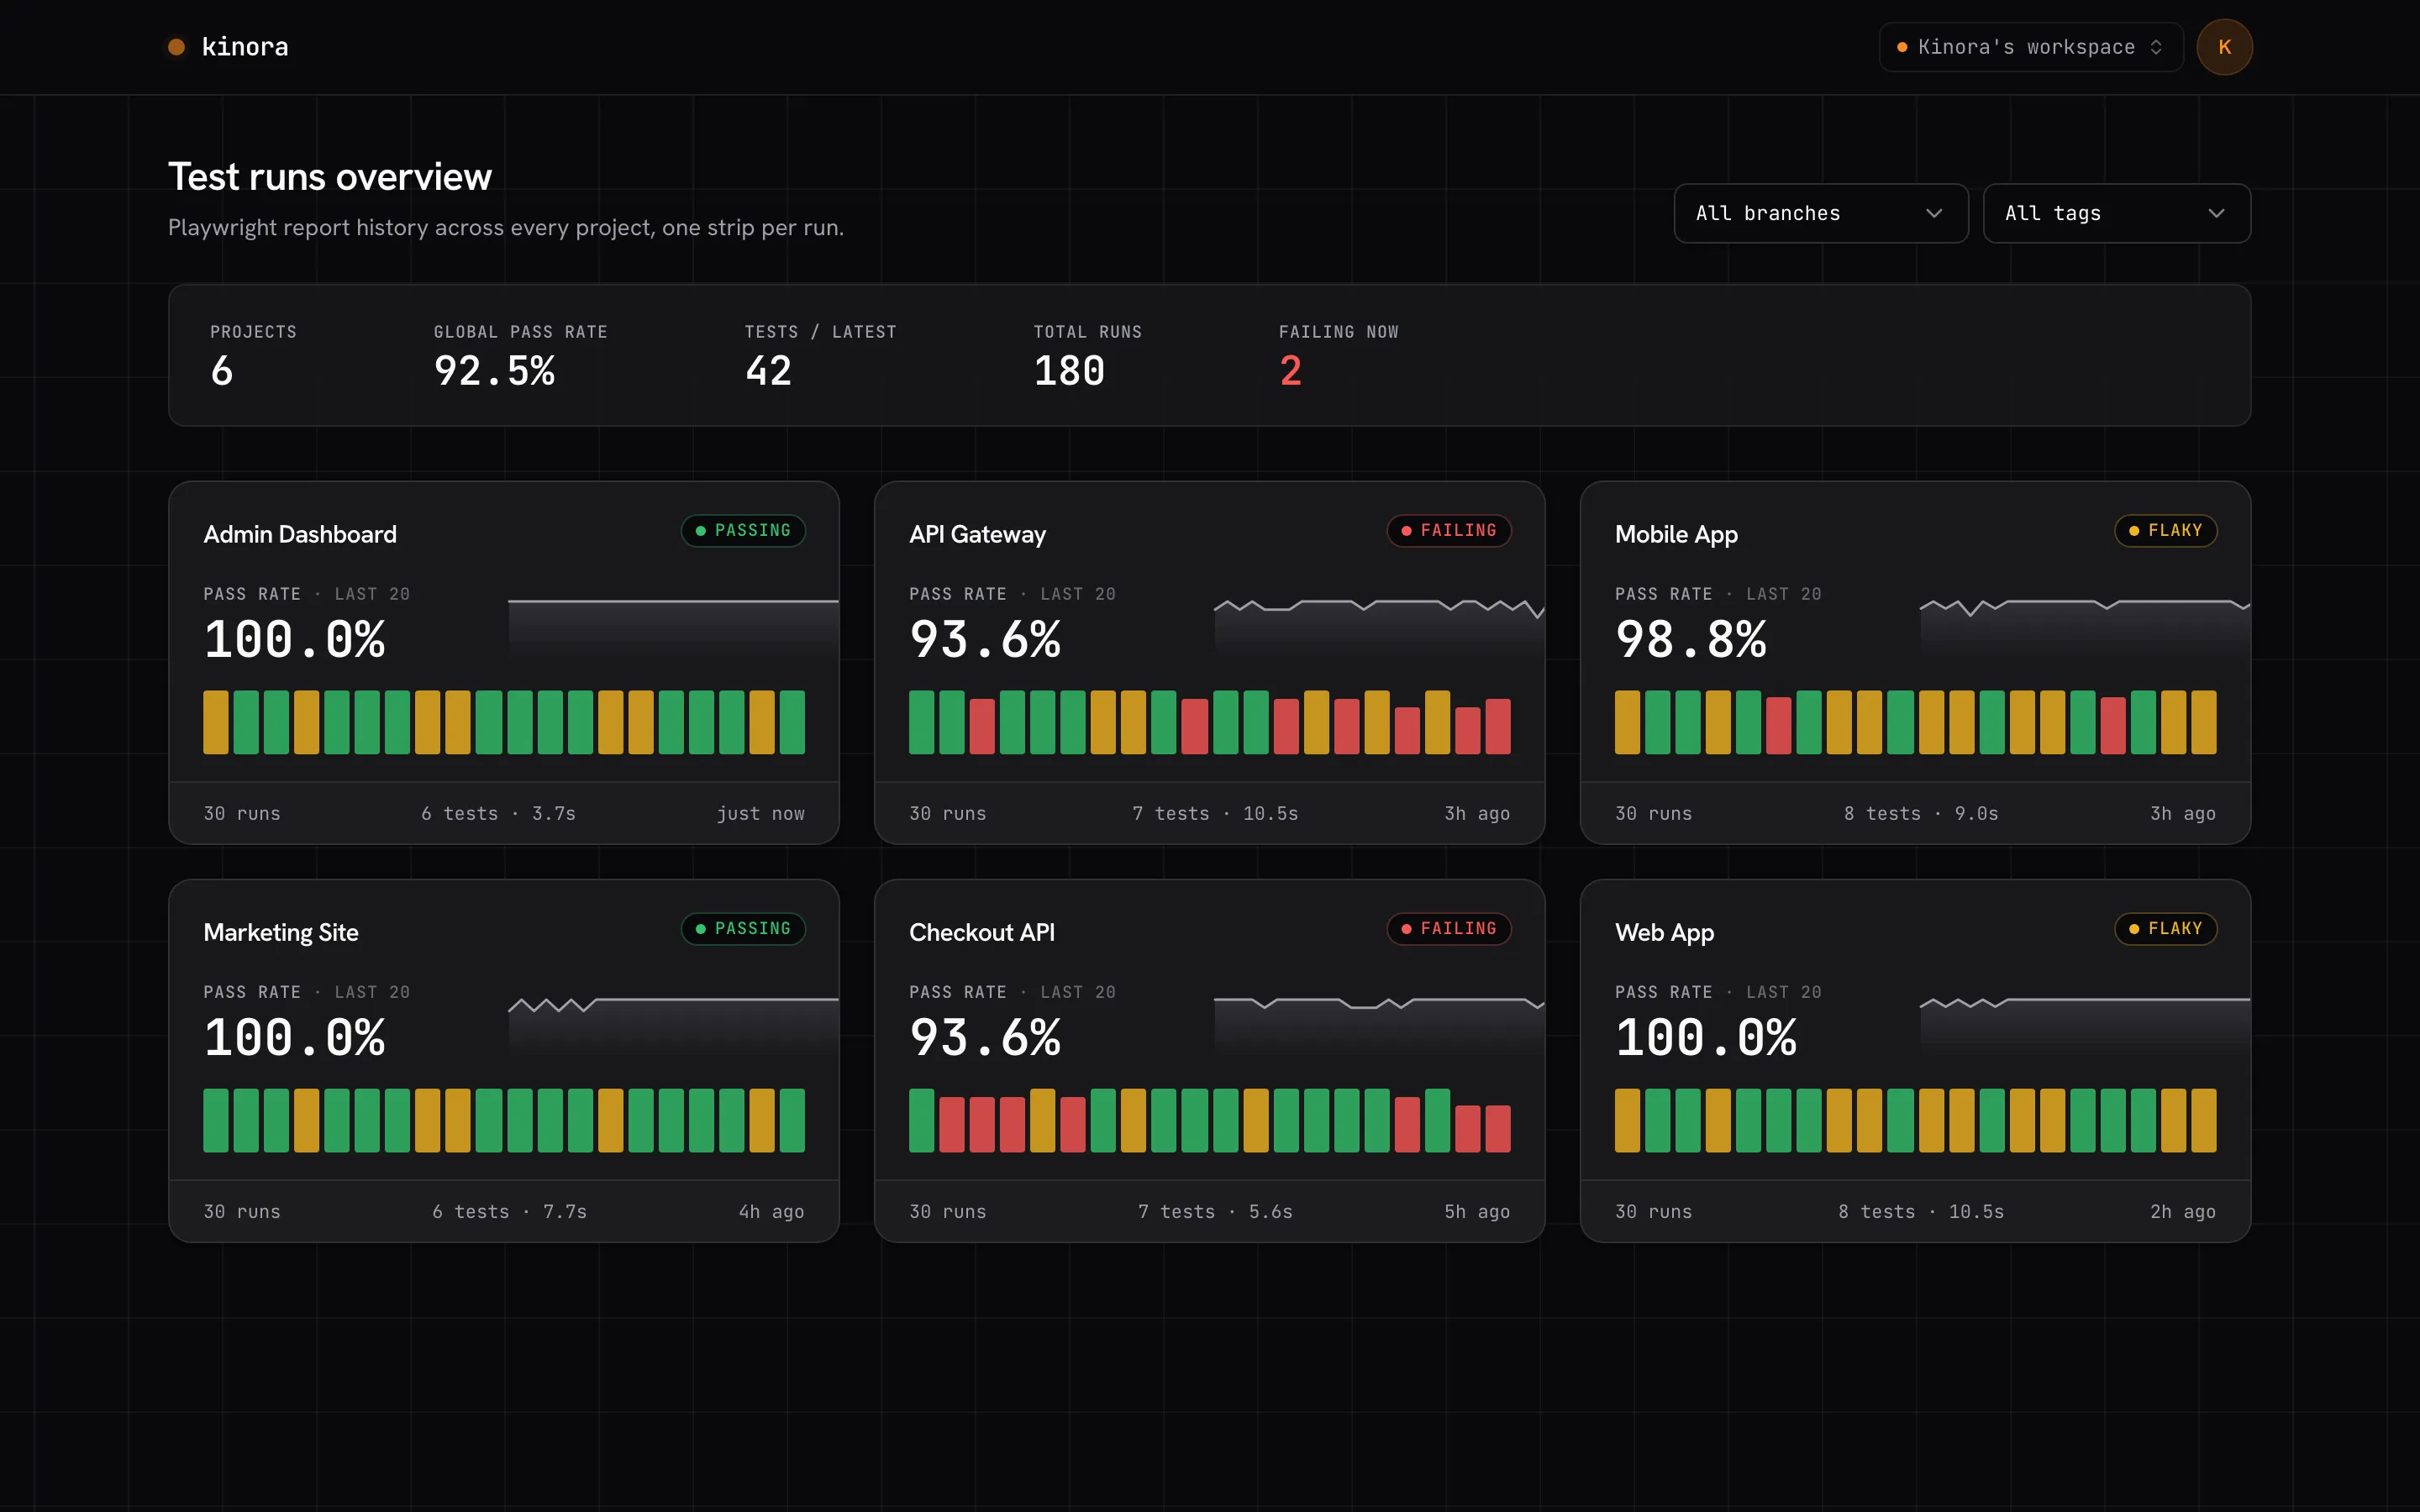The height and width of the screenshot is (1512, 2420).
Task: Click the PASSING badge on Admin Dashboard
Action: [x=743, y=531]
